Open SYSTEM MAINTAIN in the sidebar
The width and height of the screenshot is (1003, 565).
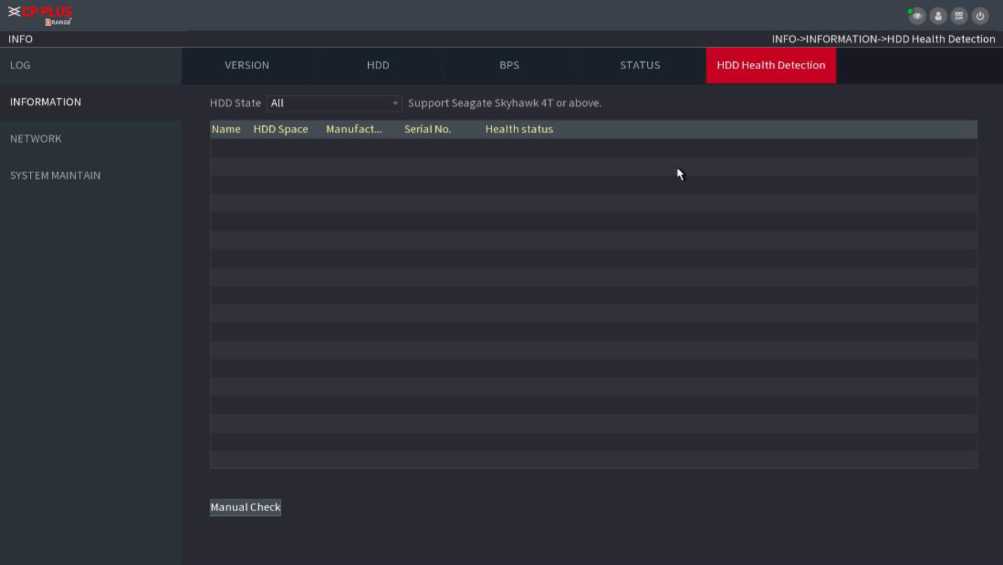click(55, 176)
